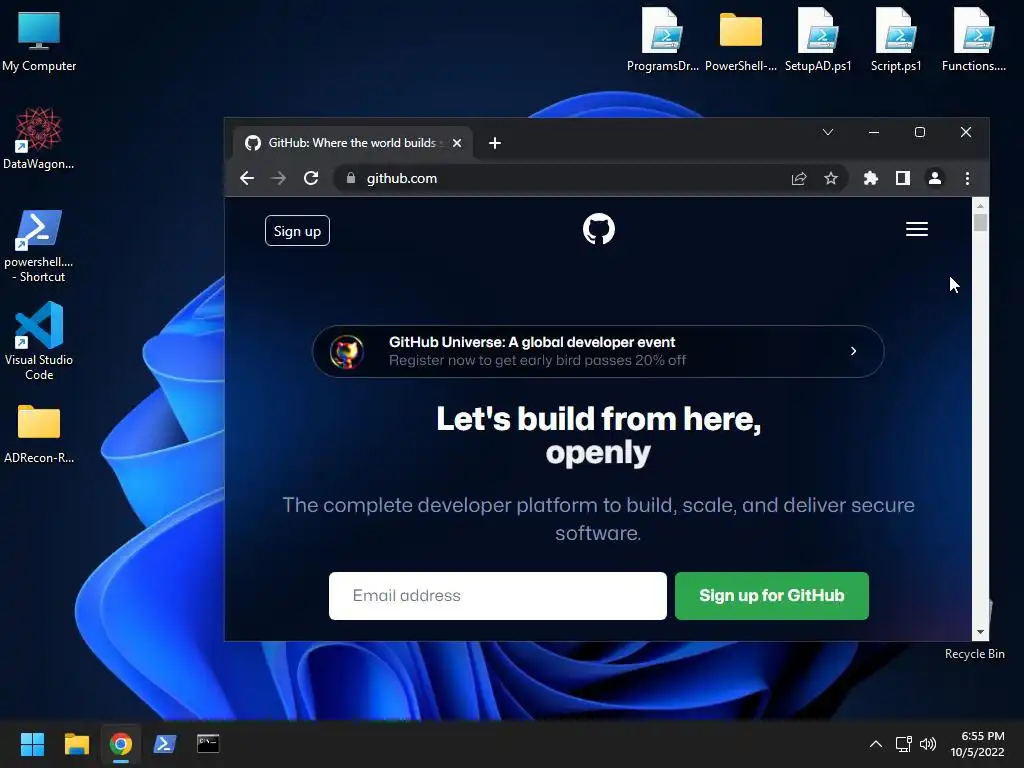This screenshot has width=1024, height=768.
Task: Open File Explorer from taskbar
Action: tap(76, 744)
